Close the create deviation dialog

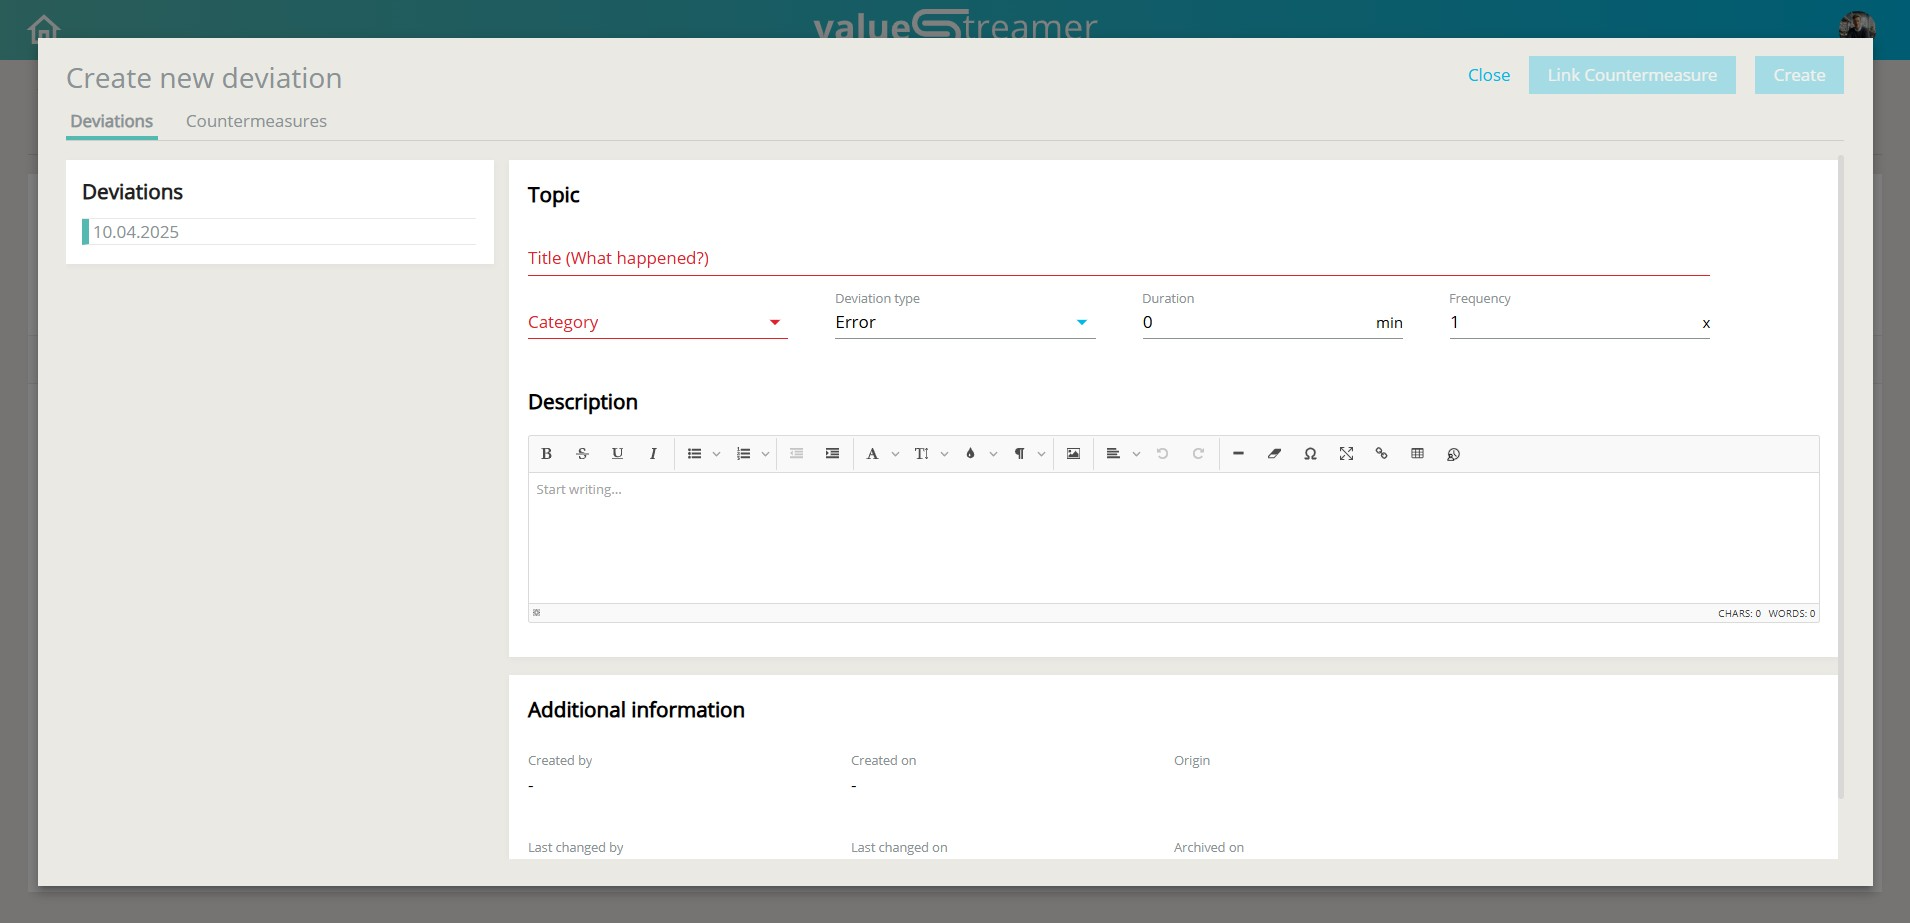1489,75
